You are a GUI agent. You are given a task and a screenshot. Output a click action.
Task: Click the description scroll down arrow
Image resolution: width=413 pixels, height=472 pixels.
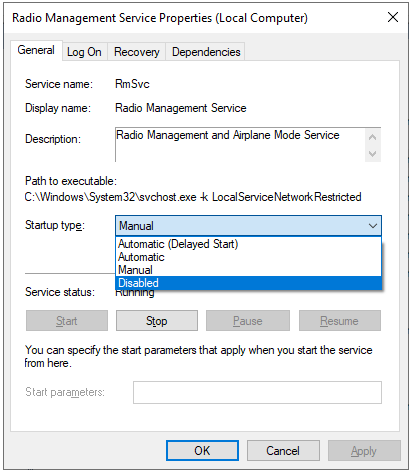[x=373, y=154]
